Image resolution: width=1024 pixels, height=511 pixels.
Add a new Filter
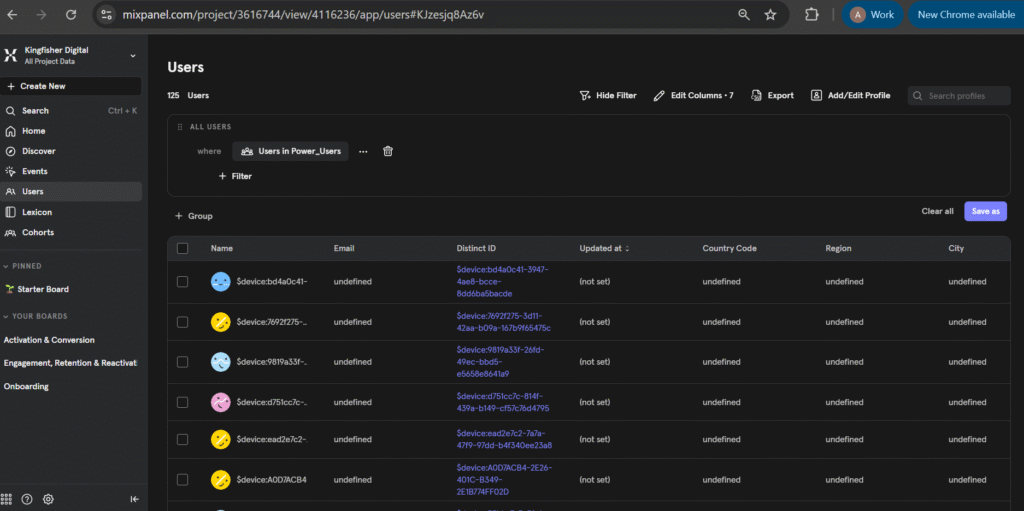pos(235,176)
